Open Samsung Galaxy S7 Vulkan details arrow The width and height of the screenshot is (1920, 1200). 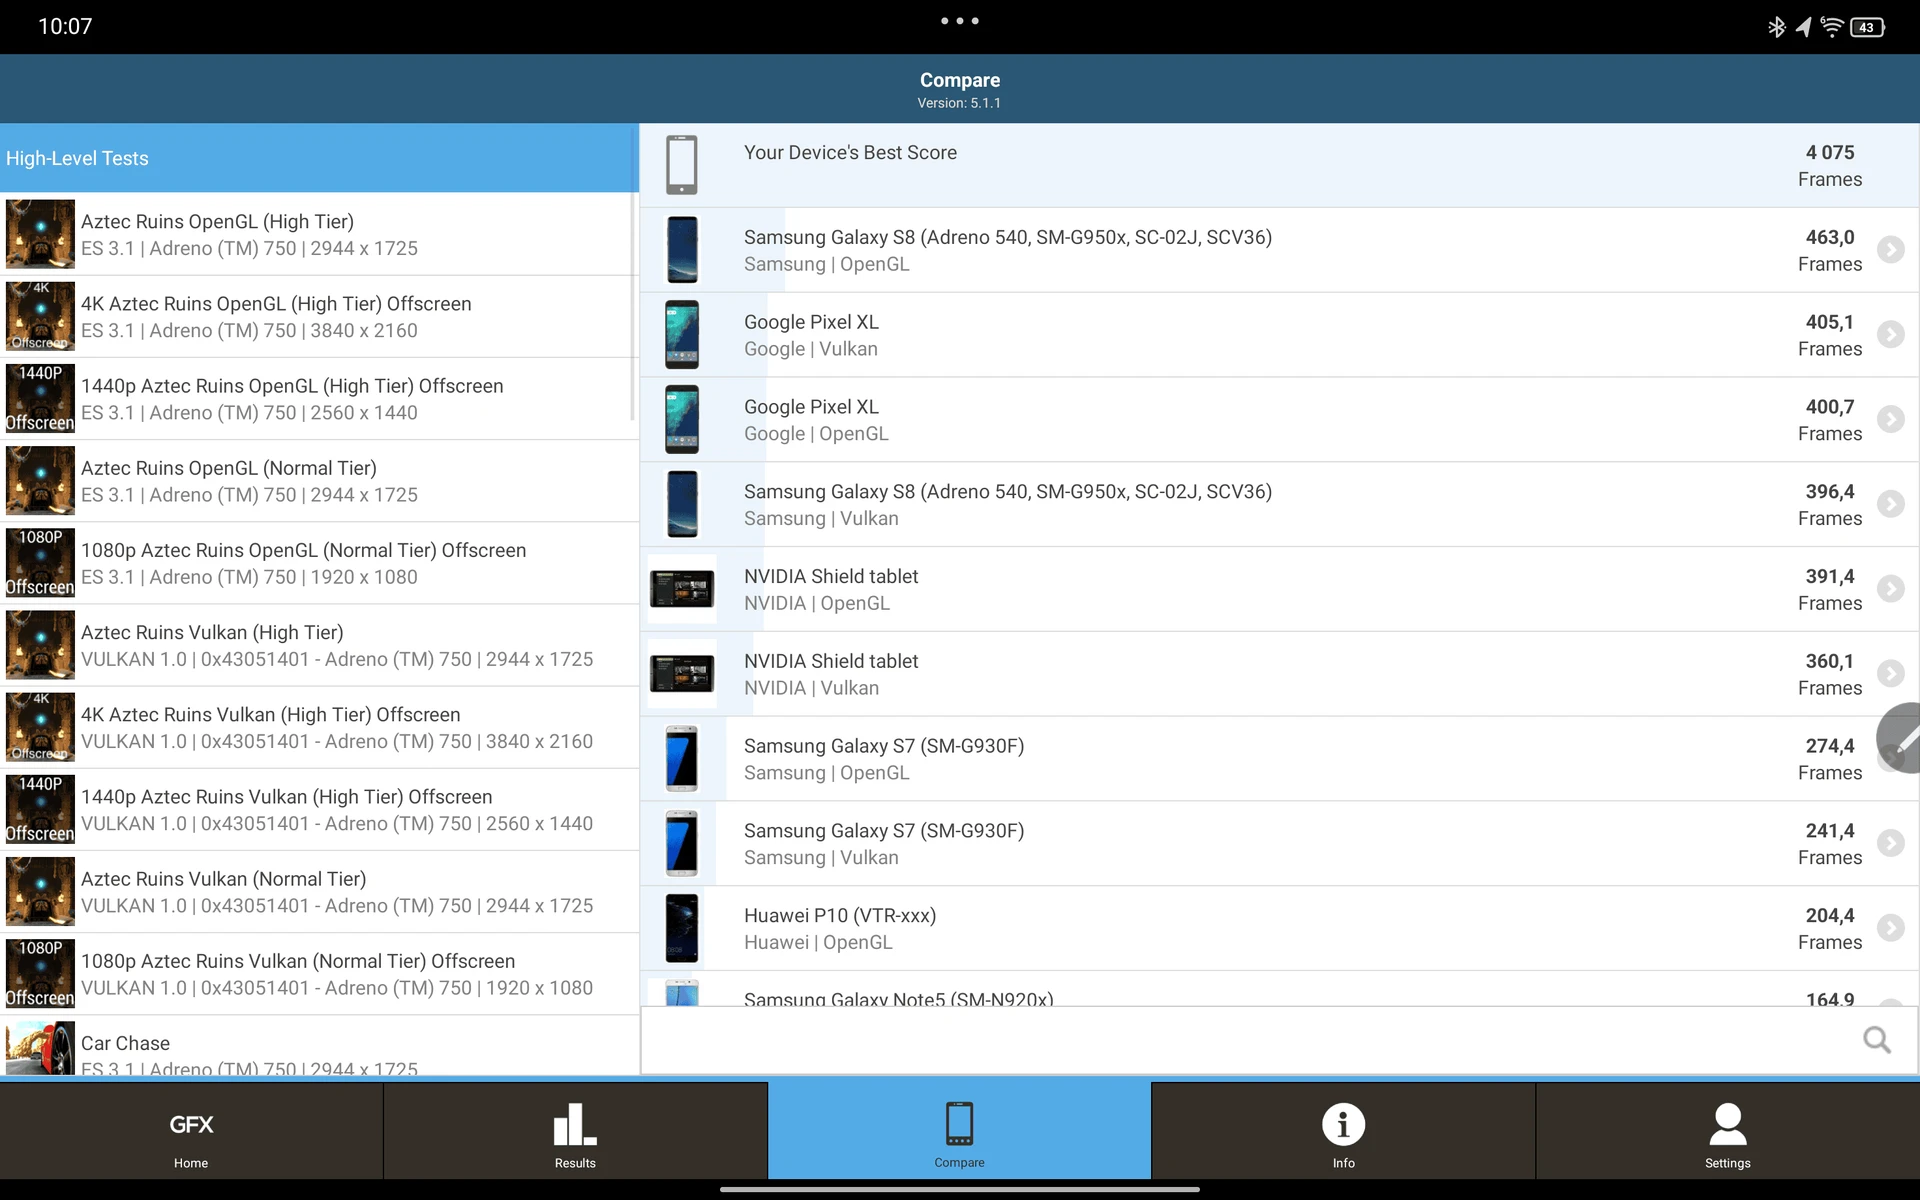(1890, 843)
